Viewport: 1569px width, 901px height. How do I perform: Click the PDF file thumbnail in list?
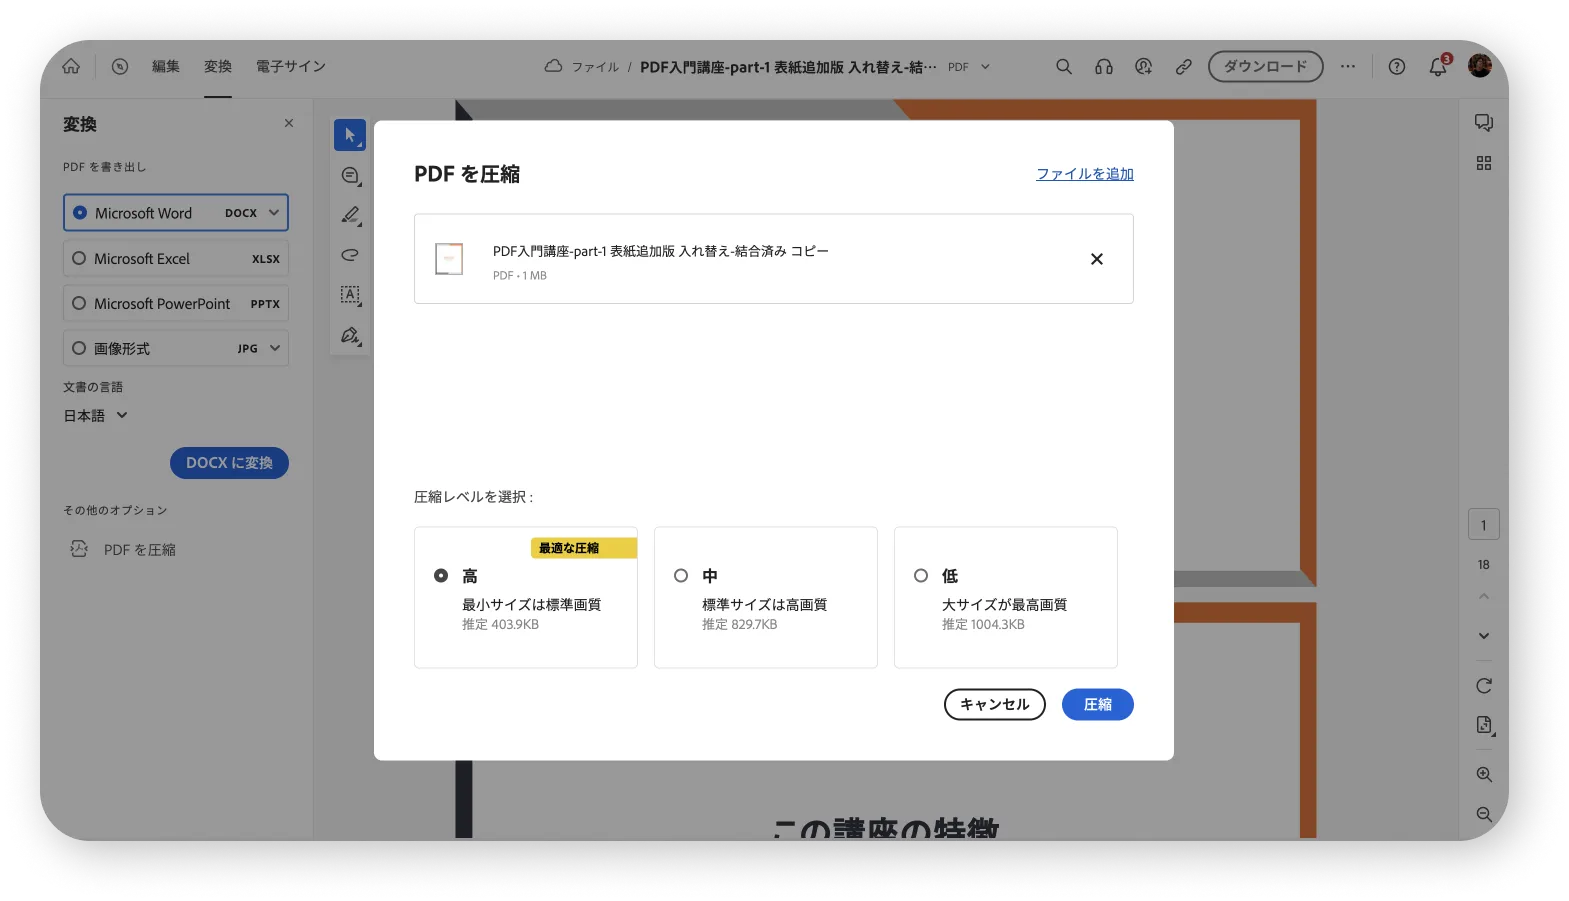[x=449, y=259]
